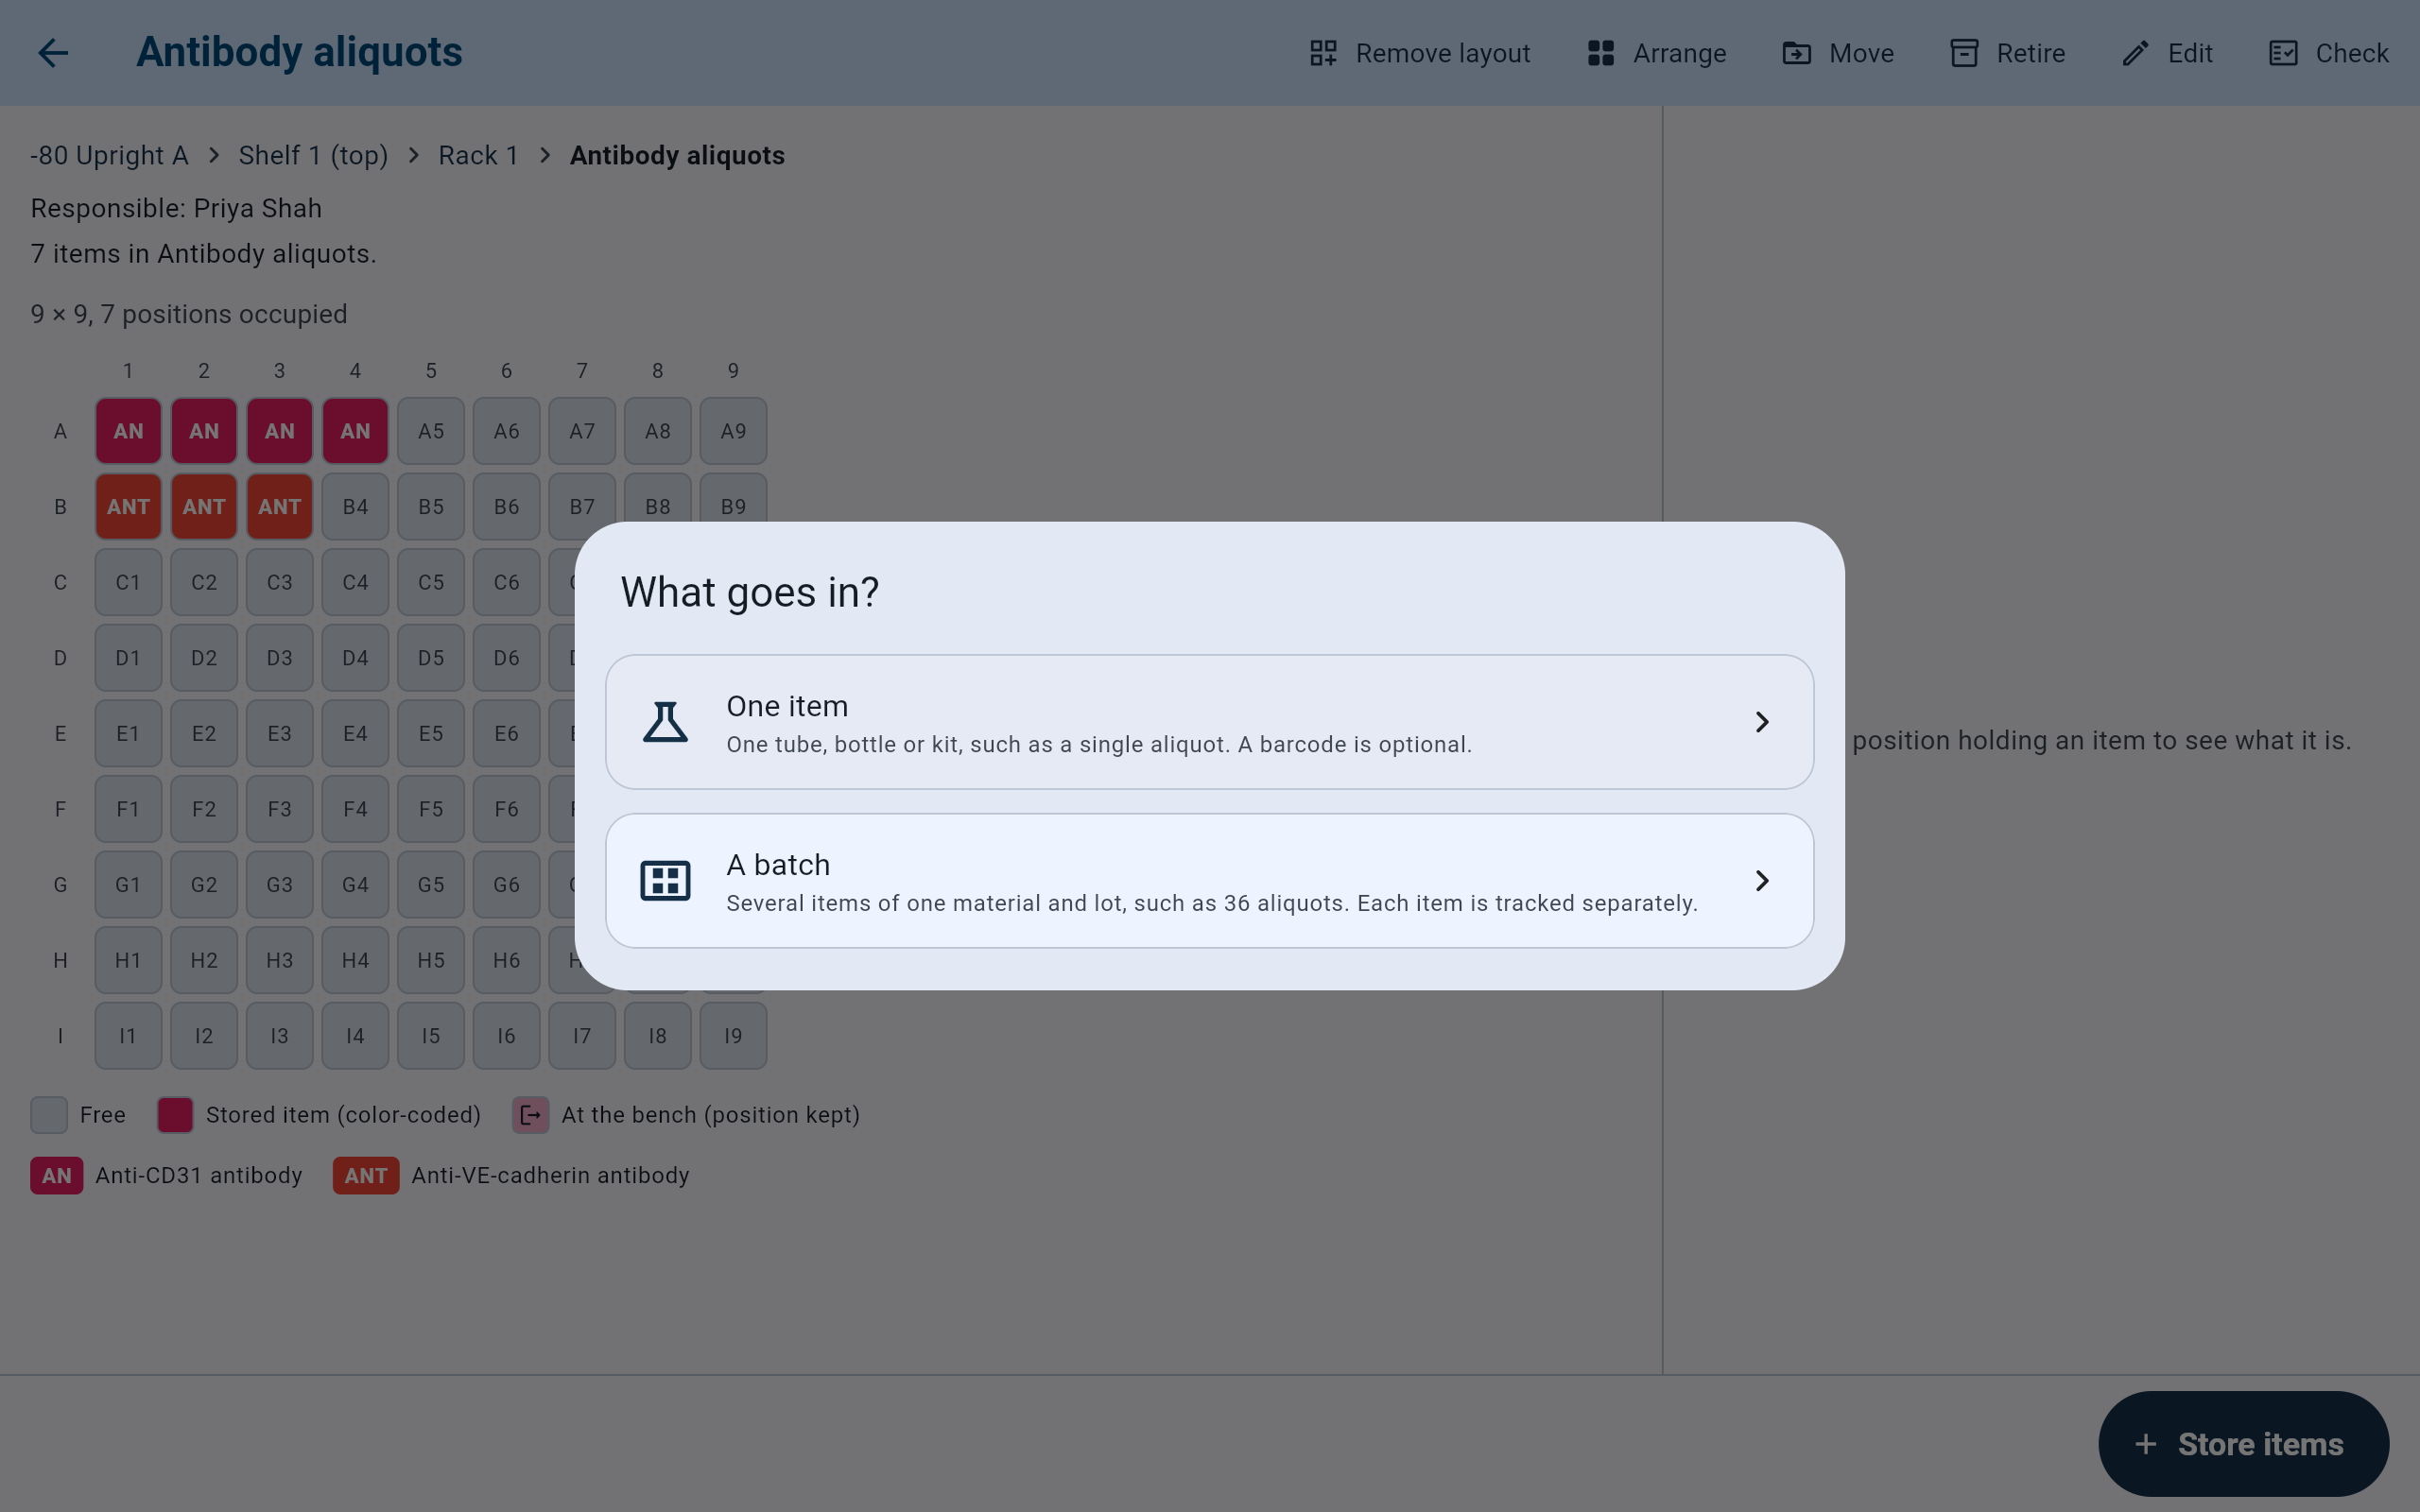Open -80 Upright A breadcrumb
The height and width of the screenshot is (1512, 2420).
pyautogui.click(x=109, y=156)
